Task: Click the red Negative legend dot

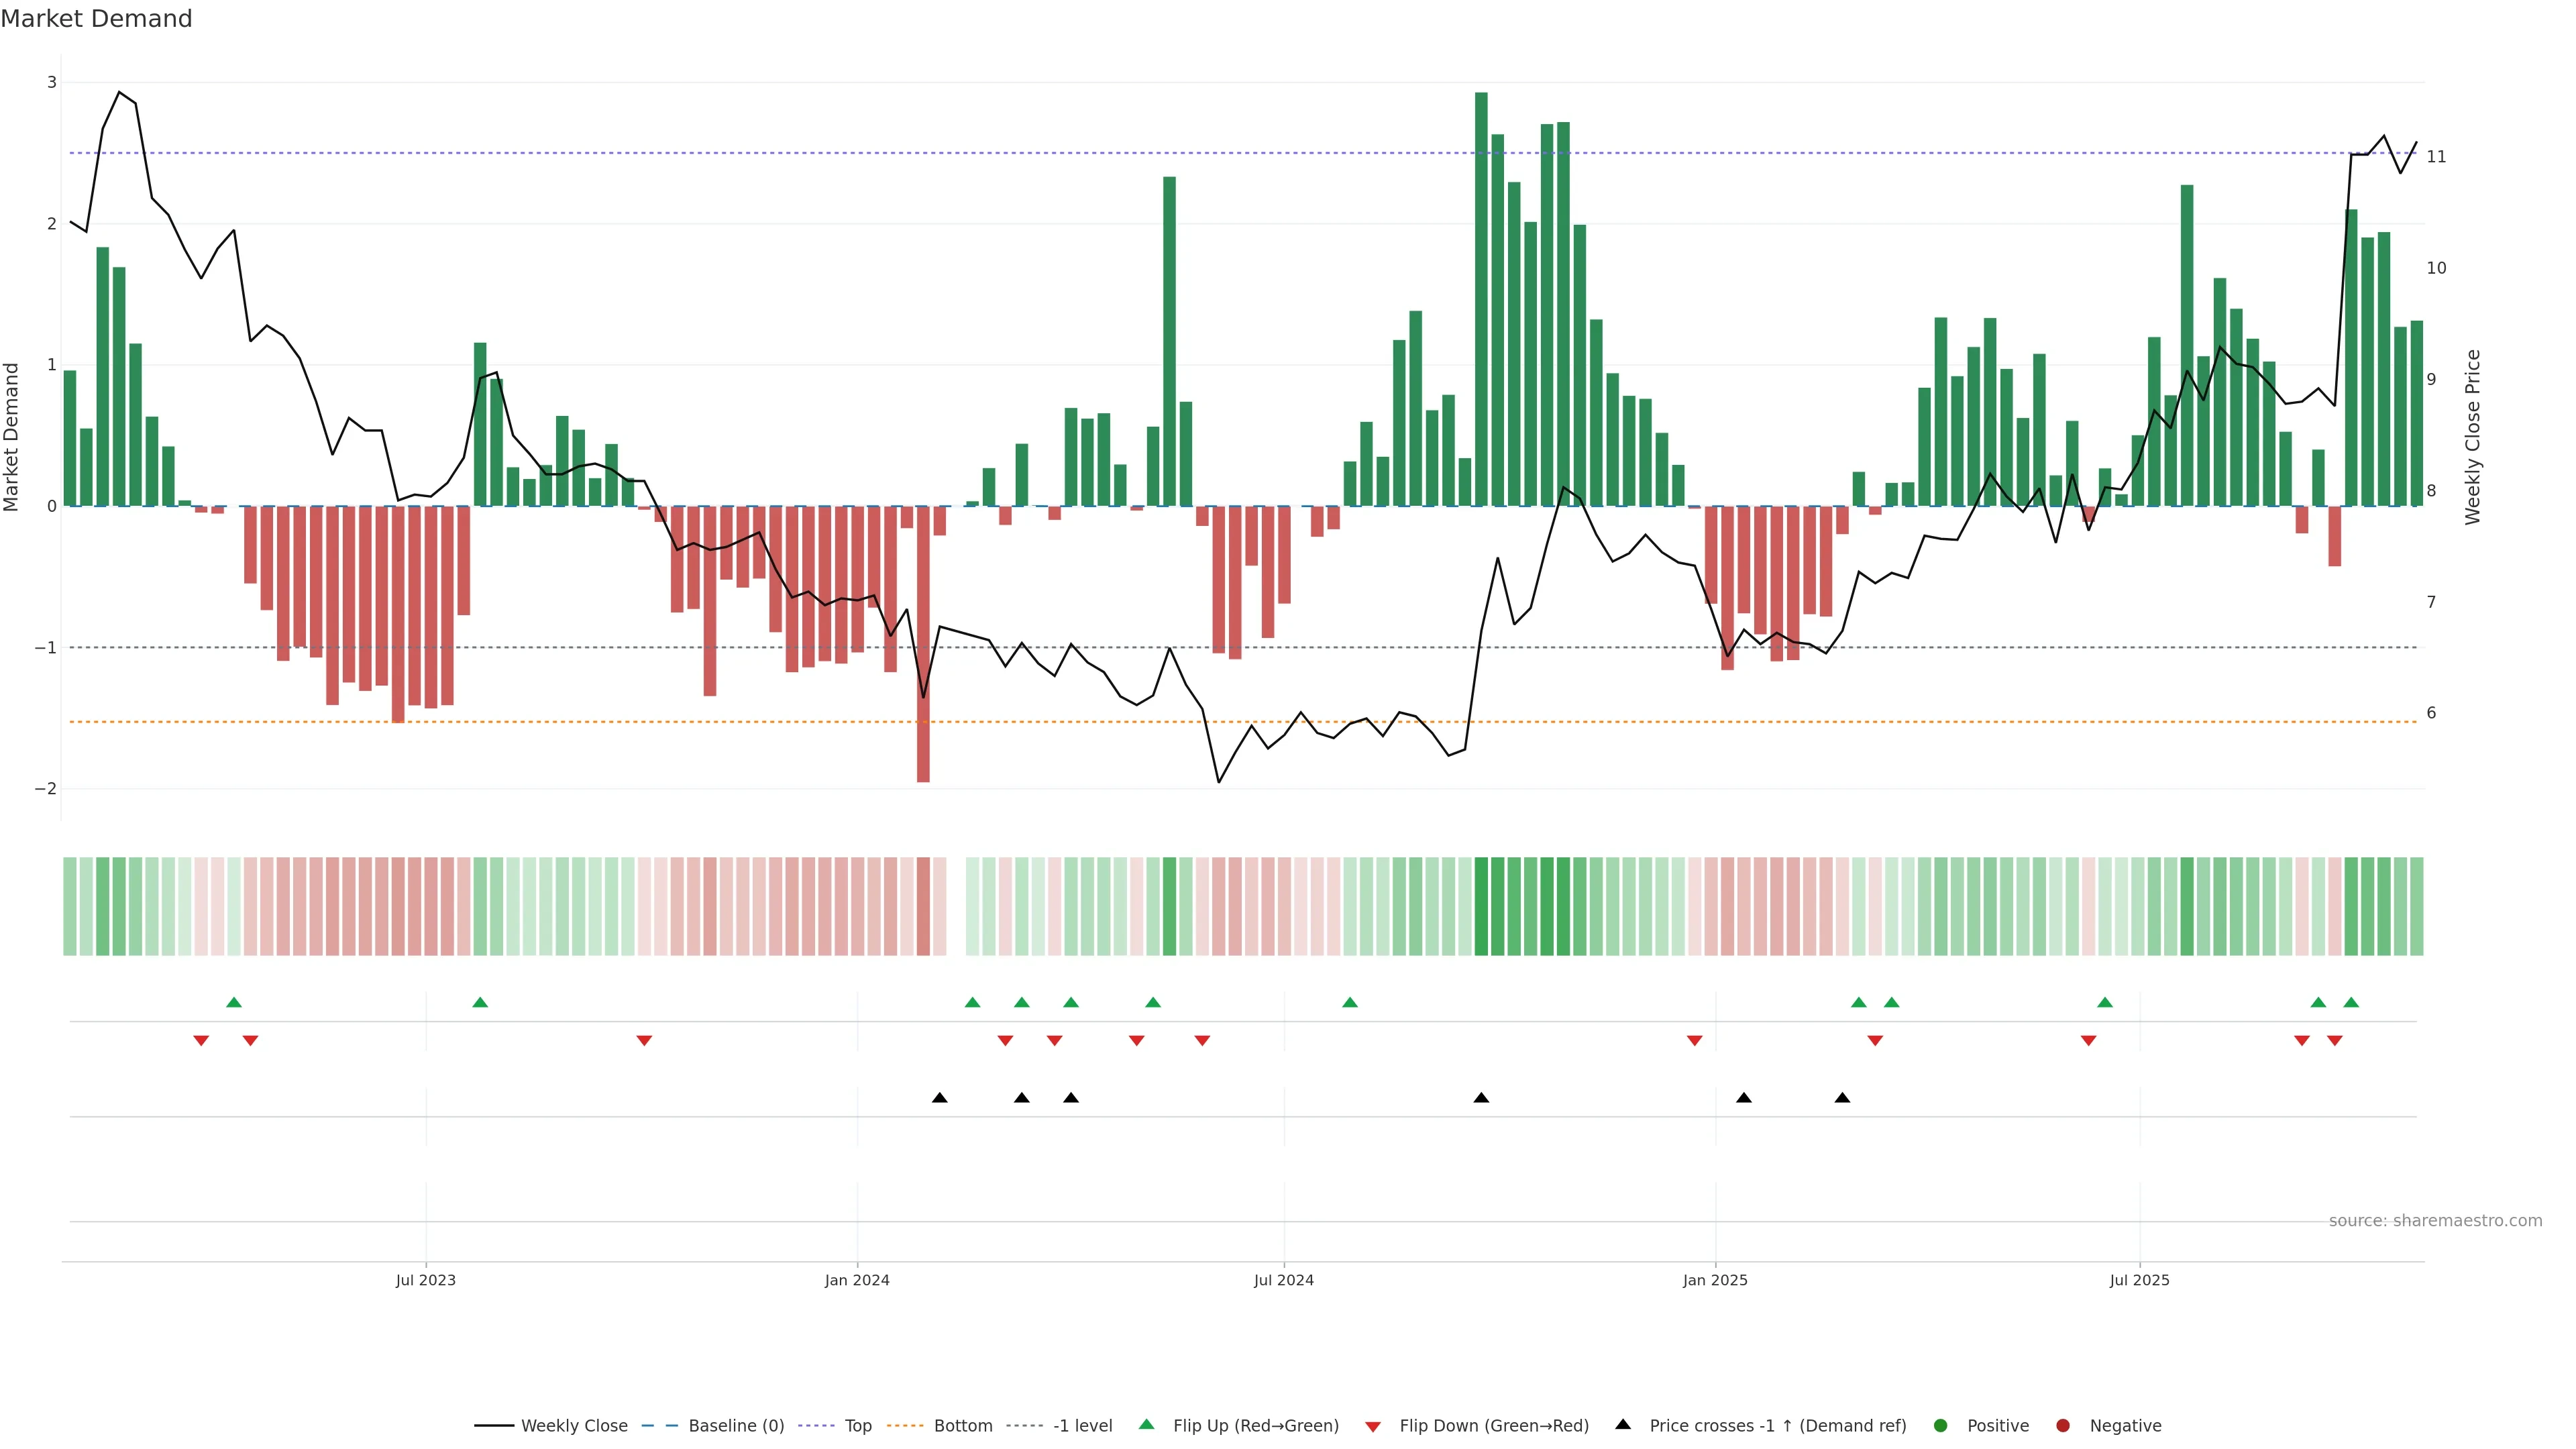Action: [x=2063, y=1426]
